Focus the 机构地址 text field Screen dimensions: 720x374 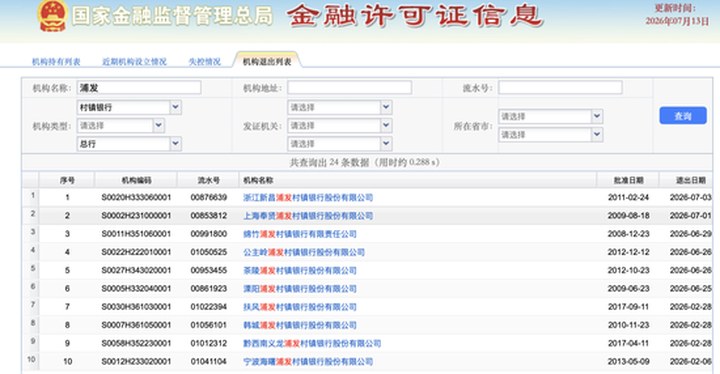coord(349,88)
